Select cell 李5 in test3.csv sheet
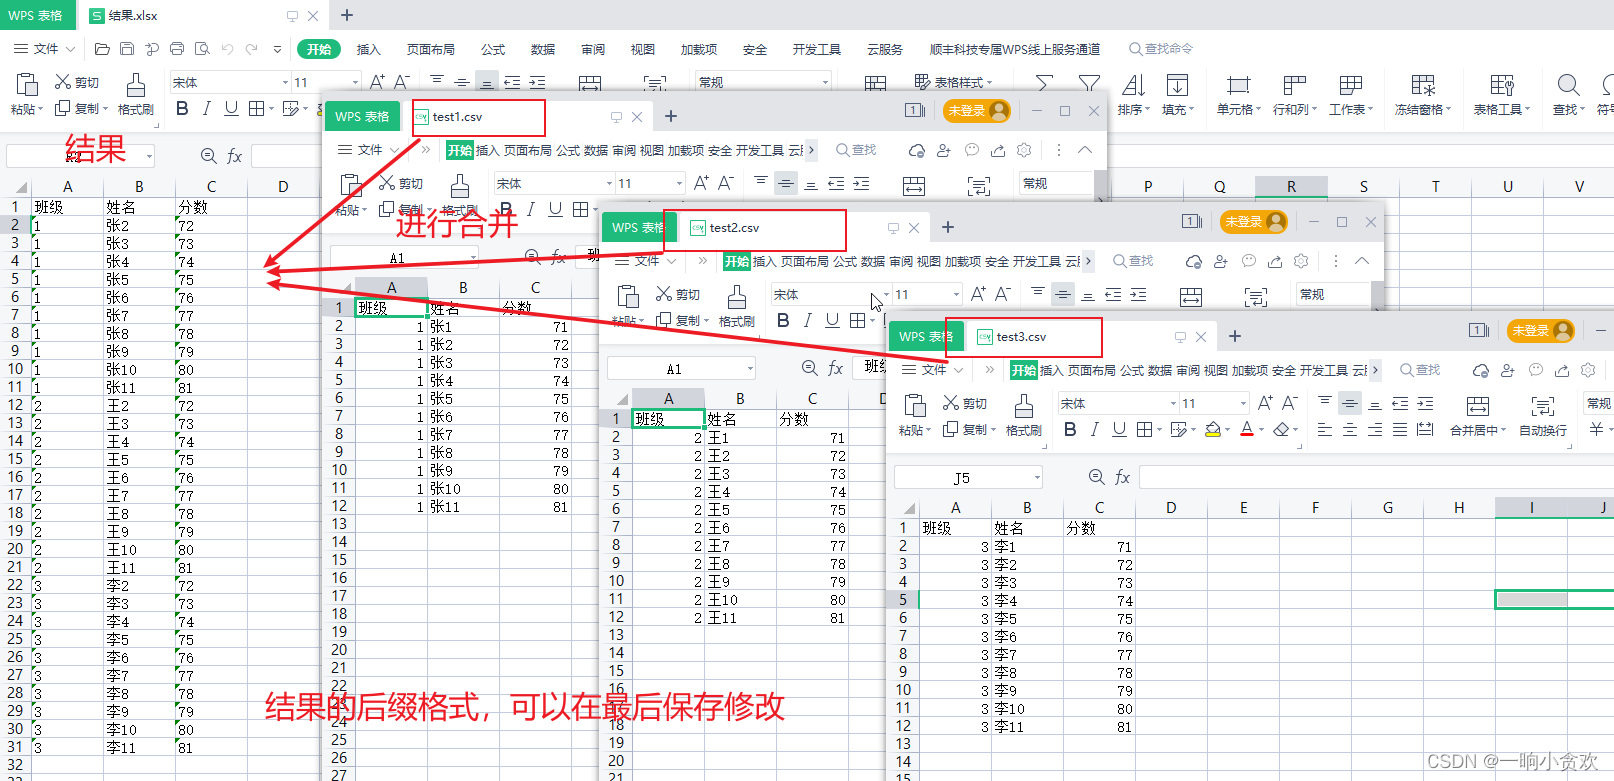 [x=1026, y=619]
